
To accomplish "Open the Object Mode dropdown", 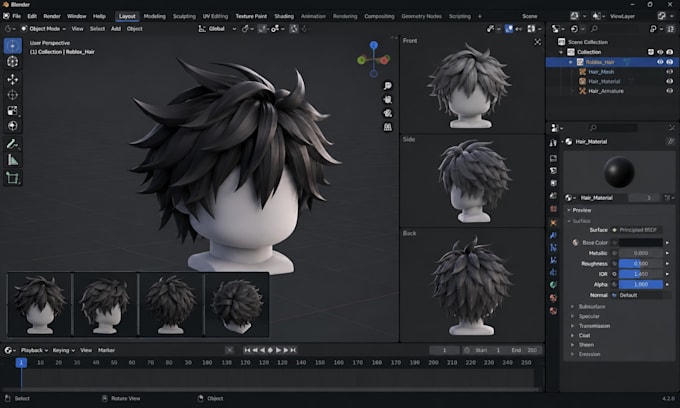I will (x=43, y=29).
